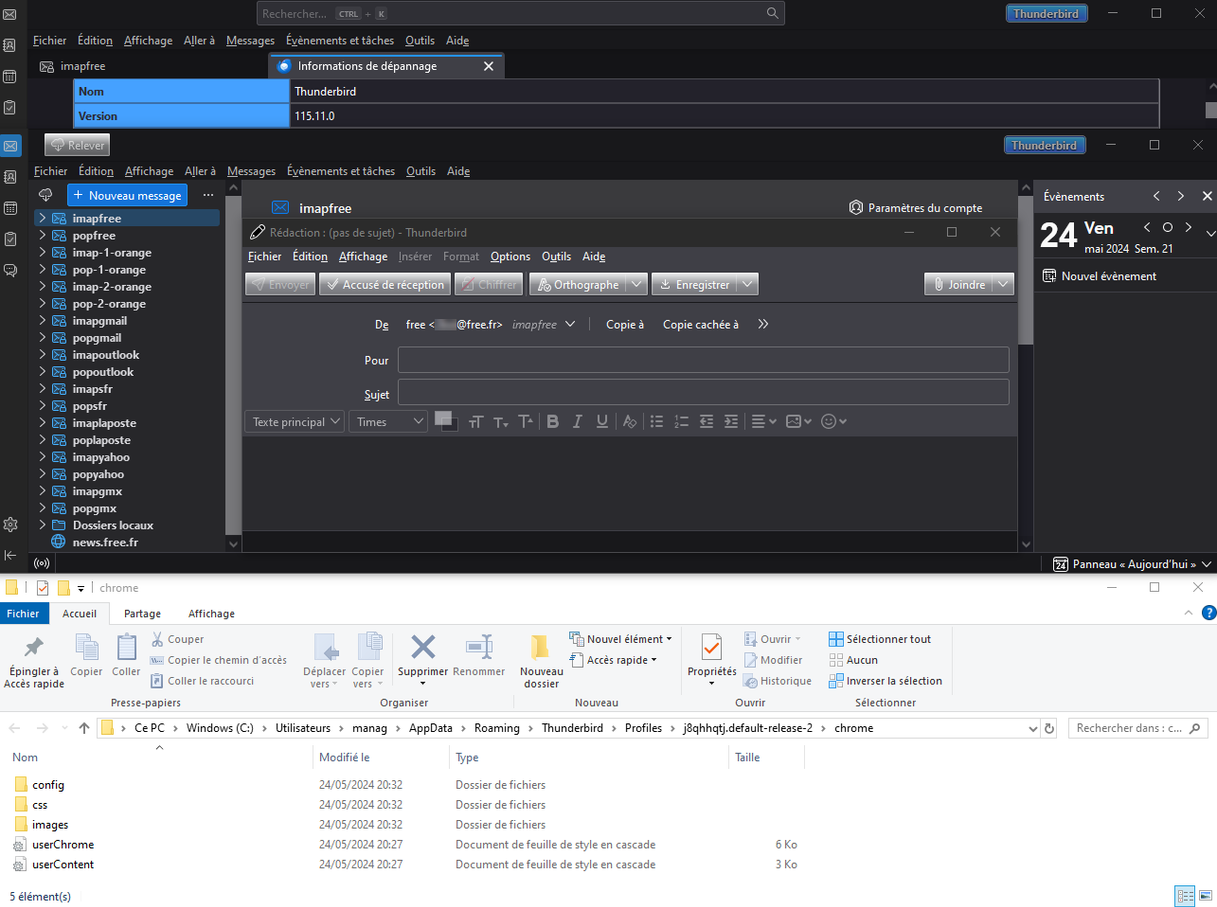Click the Explorer up-directory arrow
This screenshot has width=1217, height=907.
84,728
